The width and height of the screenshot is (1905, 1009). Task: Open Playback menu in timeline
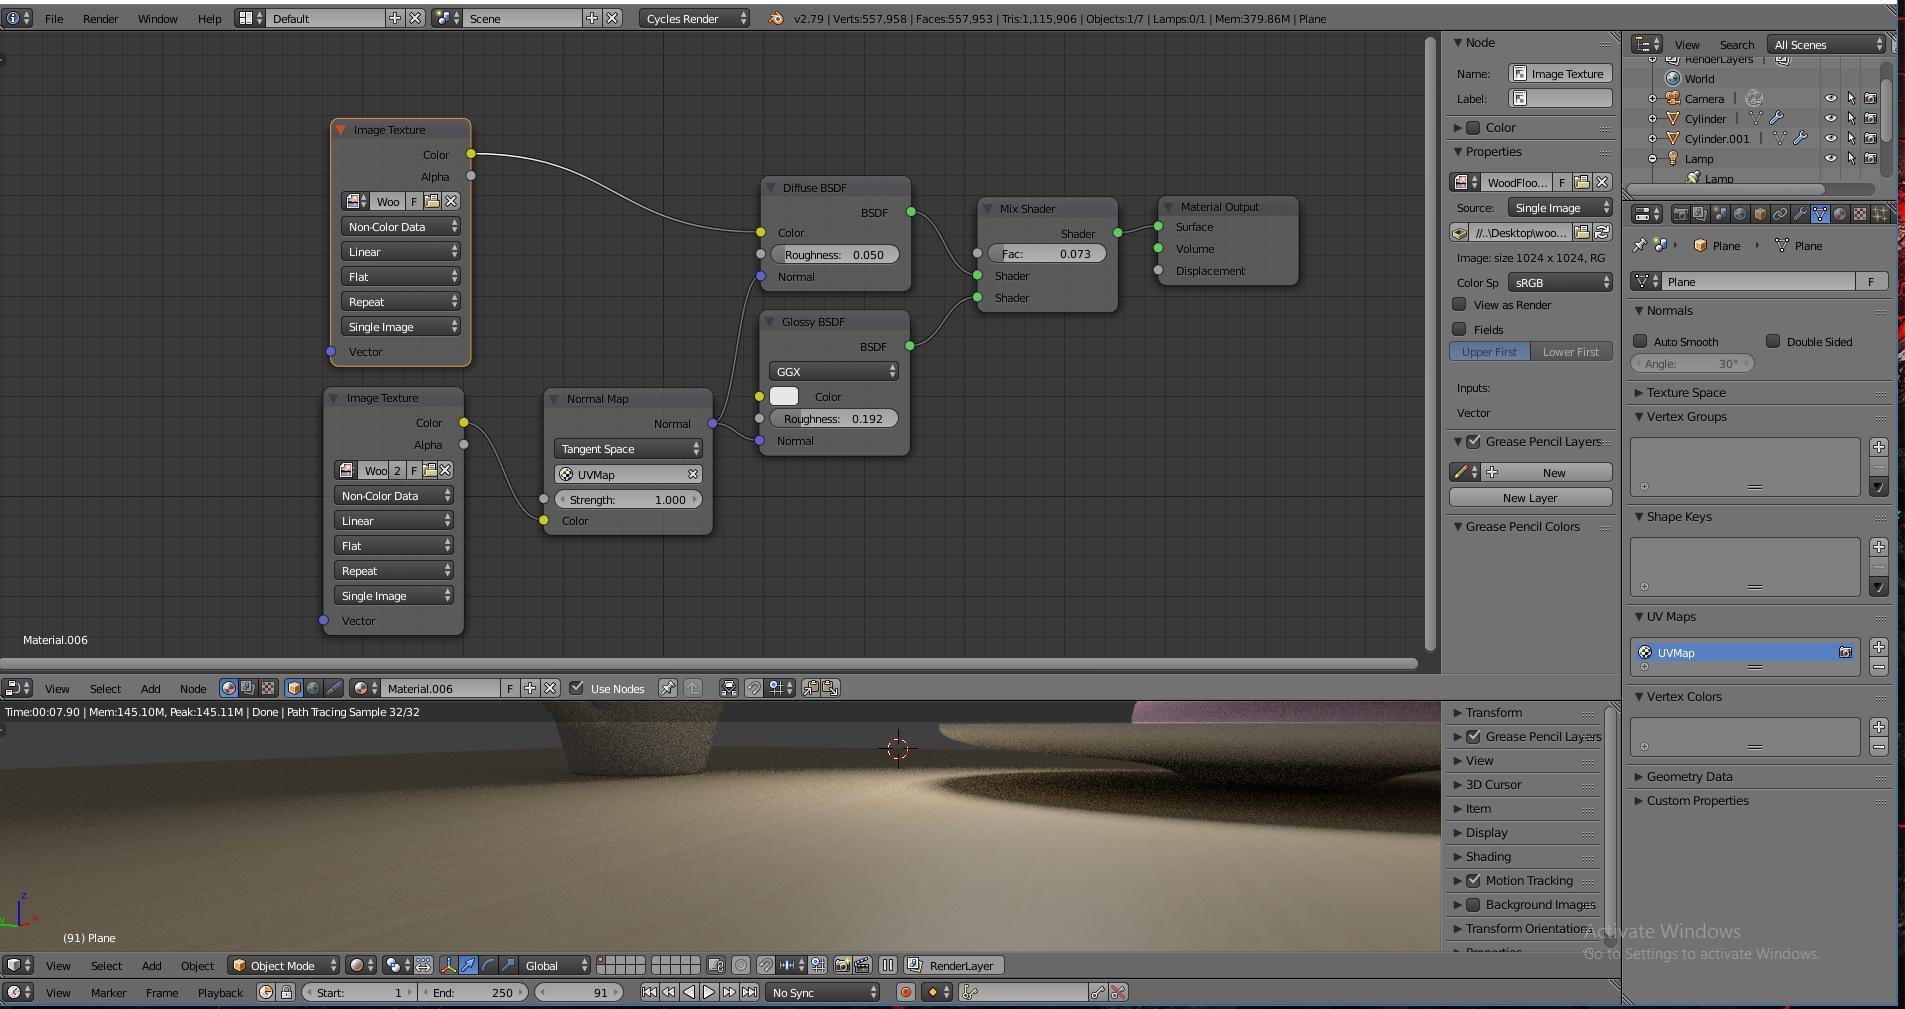[x=220, y=992]
